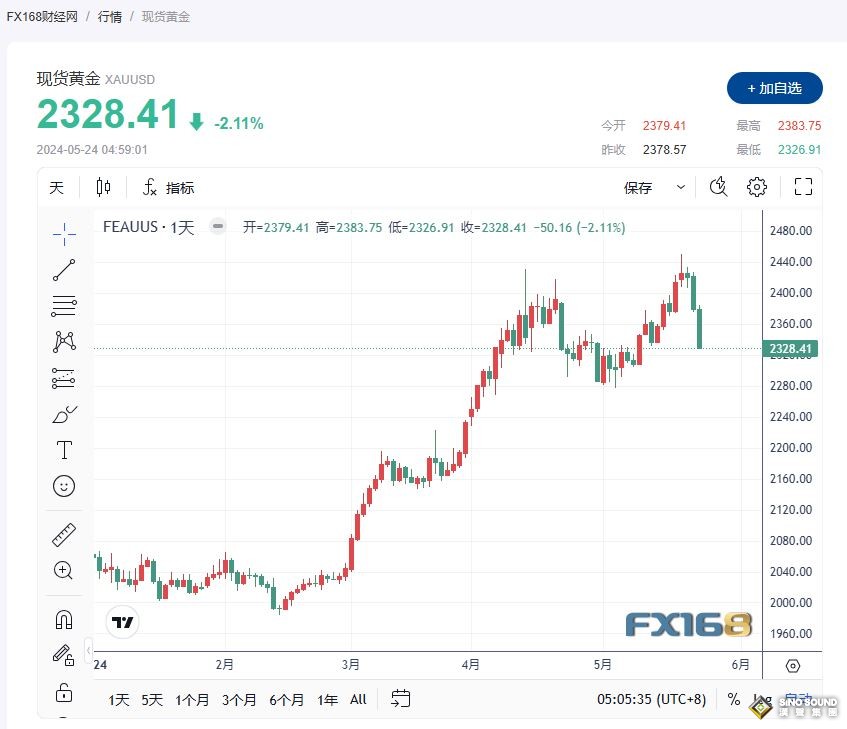Click the 5月 time axis label
The height and width of the screenshot is (729, 847).
point(602,665)
